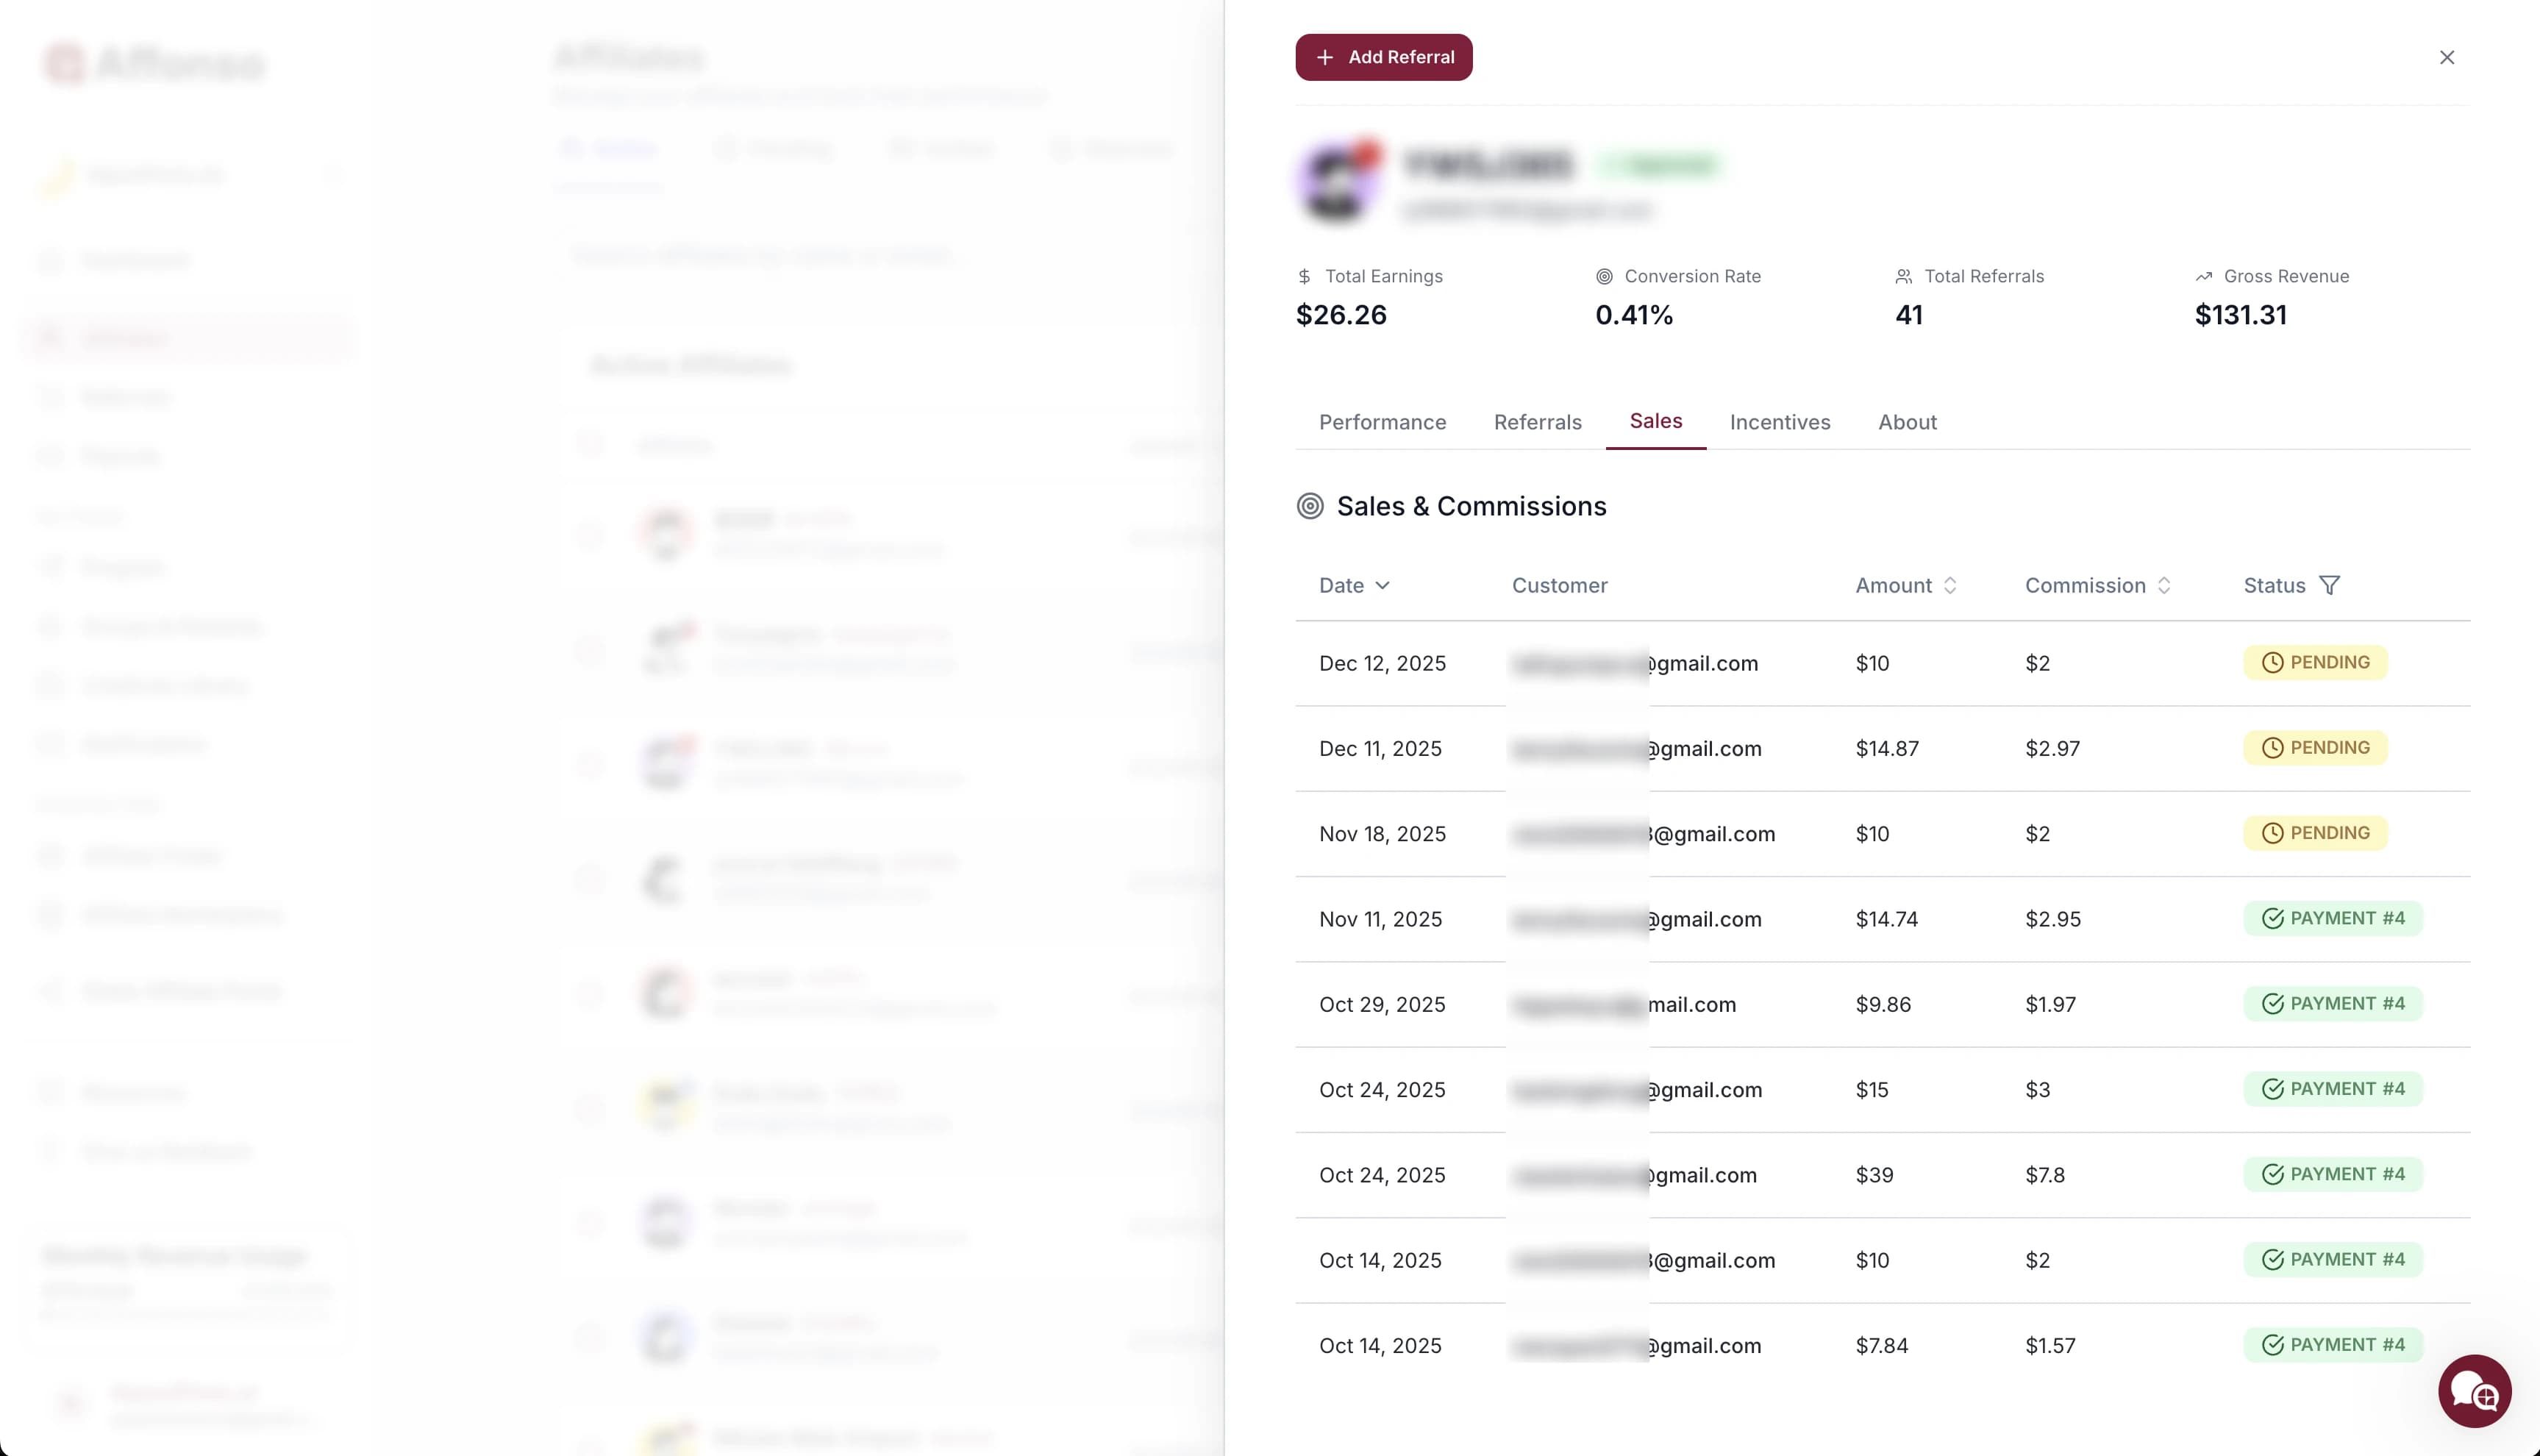Click the Add Referral button

pos(1383,57)
